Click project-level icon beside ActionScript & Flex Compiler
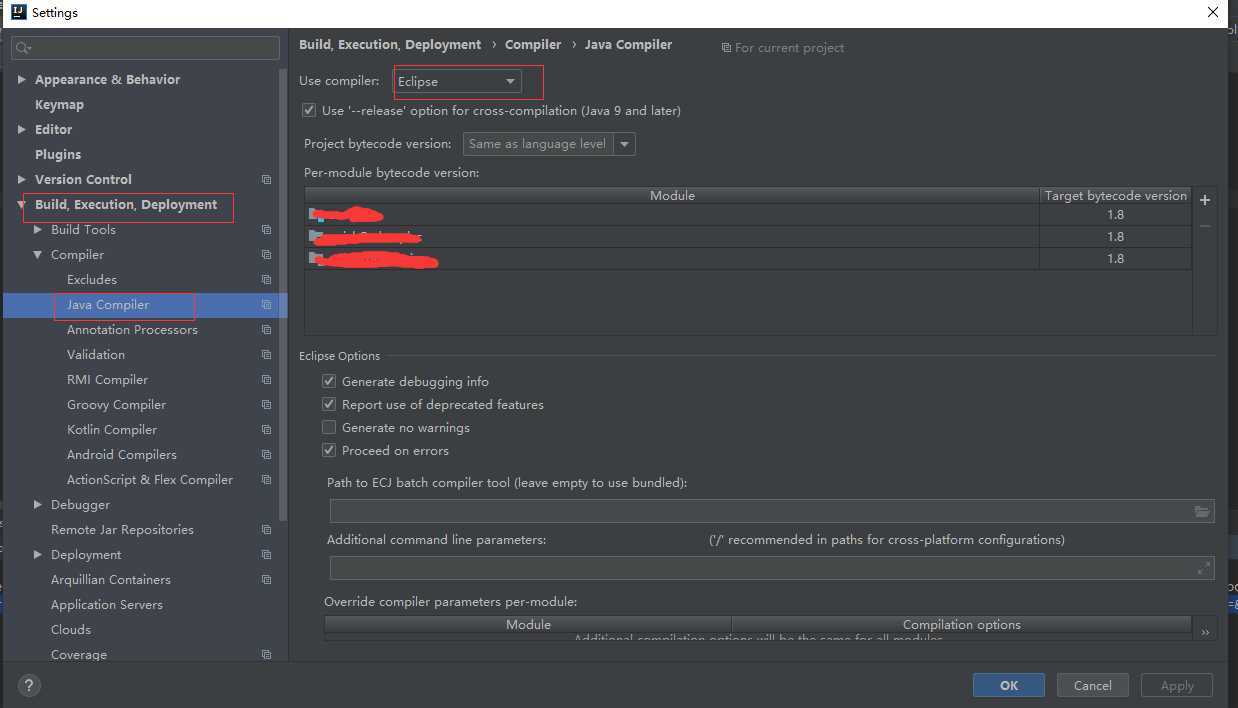 point(266,480)
